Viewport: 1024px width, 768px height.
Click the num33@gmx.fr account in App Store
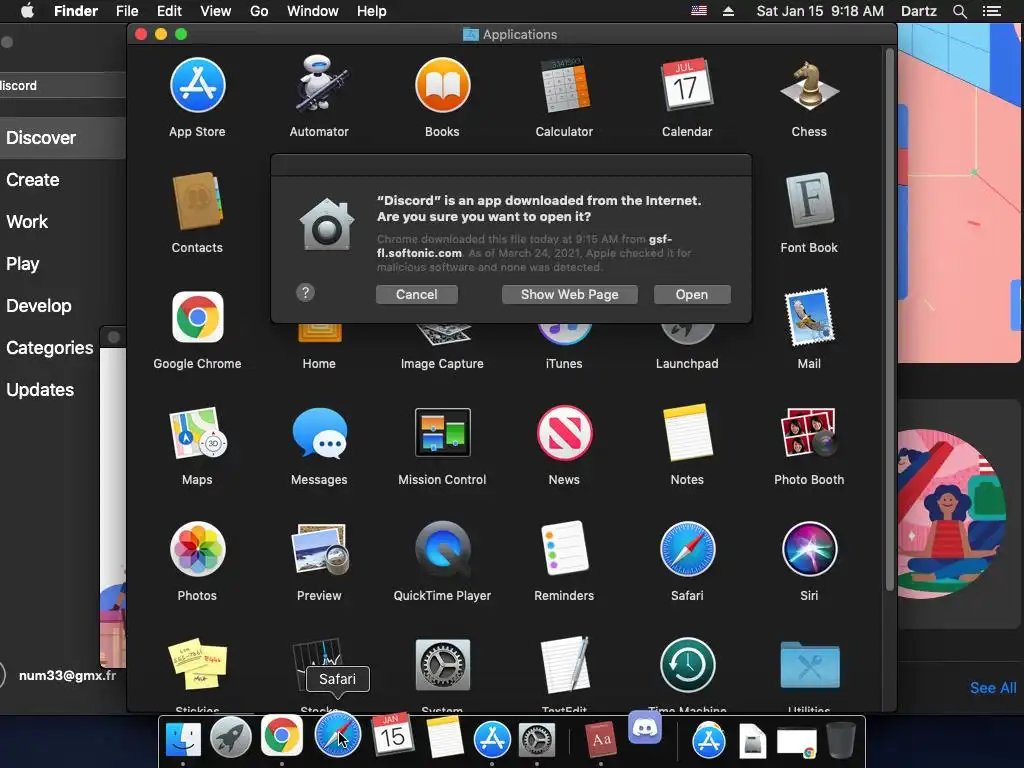pyautogui.click(x=67, y=675)
